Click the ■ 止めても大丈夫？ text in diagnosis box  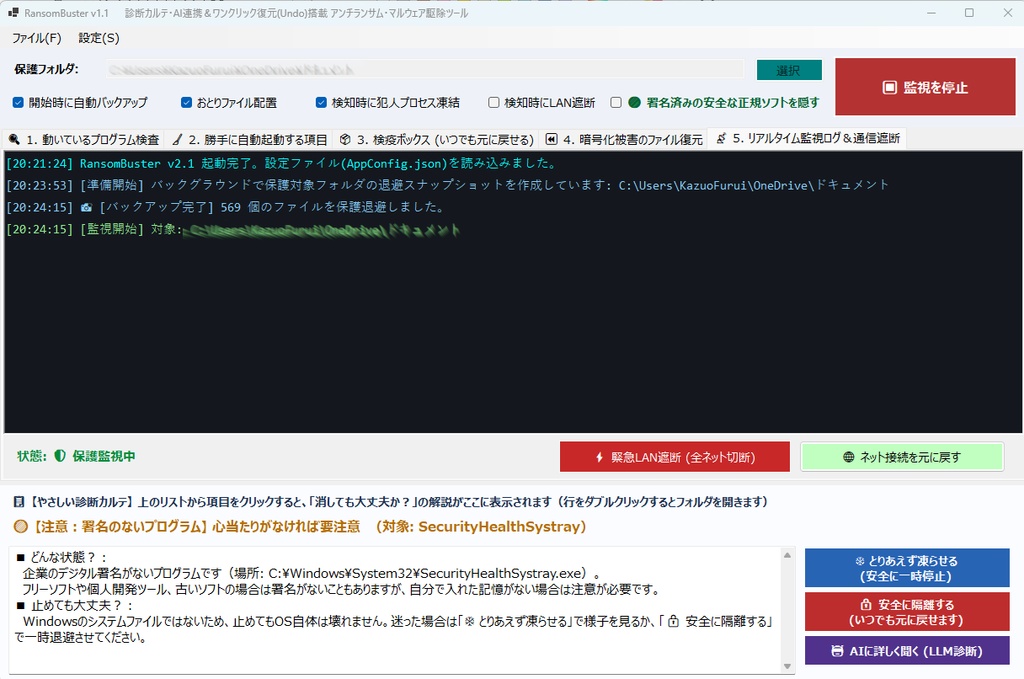[74, 605]
